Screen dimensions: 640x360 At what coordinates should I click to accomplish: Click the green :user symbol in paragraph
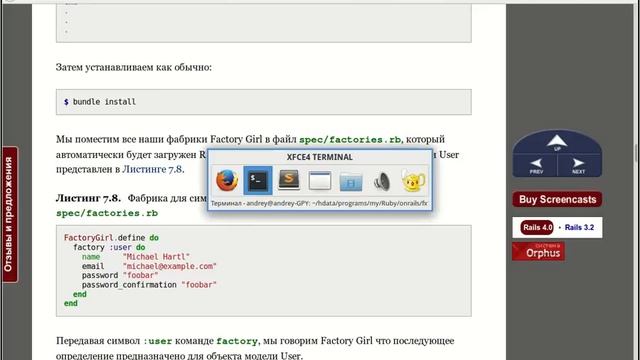(x=158, y=341)
